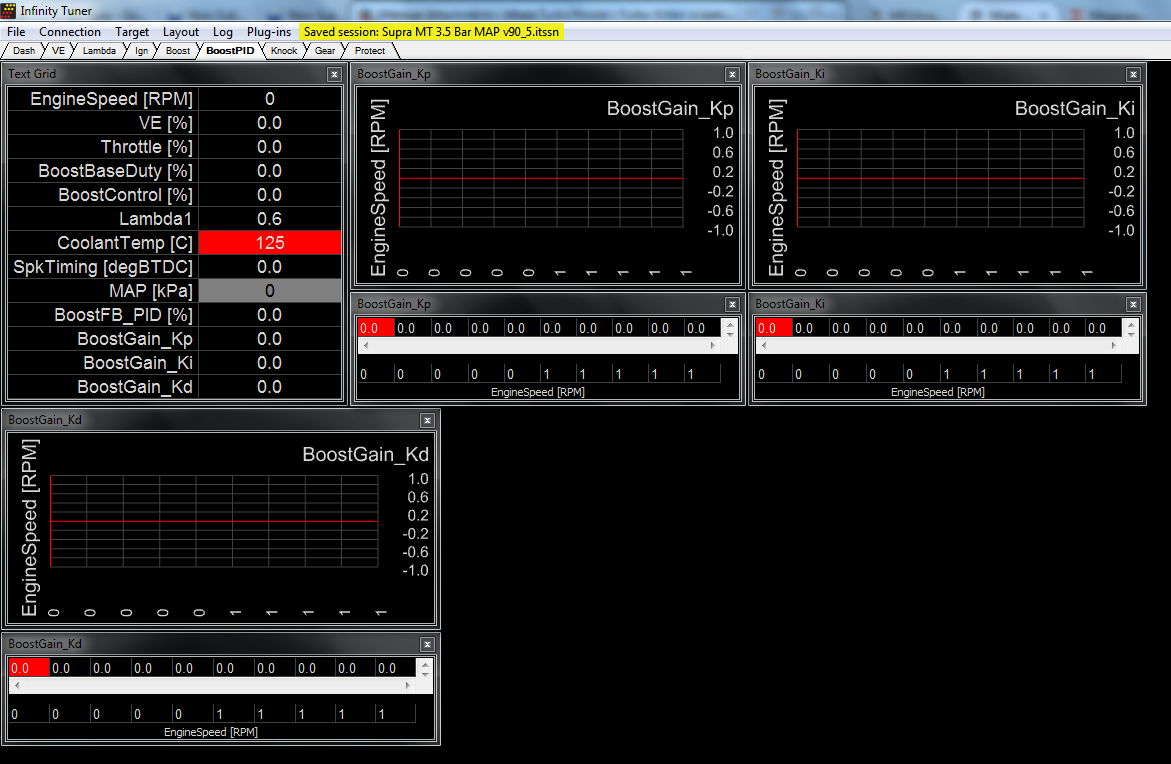This screenshot has width=1171, height=764.
Task: Select the MAP [kPa] value cell
Action: click(270, 291)
